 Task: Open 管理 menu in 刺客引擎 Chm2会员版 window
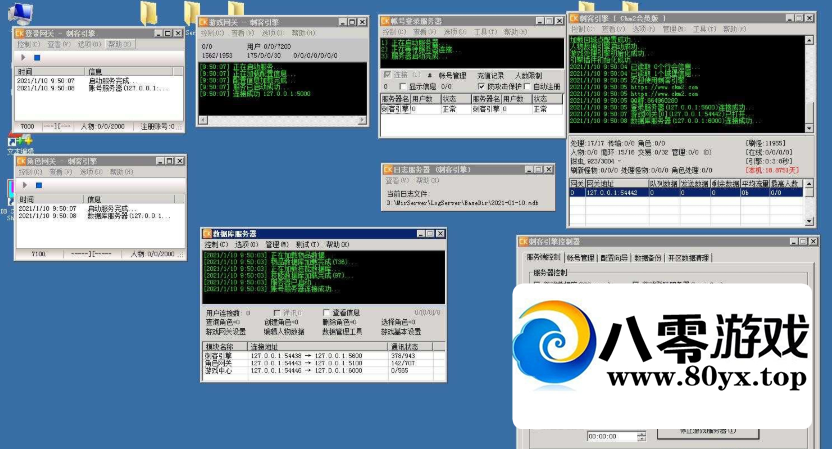pyautogui.click(x=673, y=29)
